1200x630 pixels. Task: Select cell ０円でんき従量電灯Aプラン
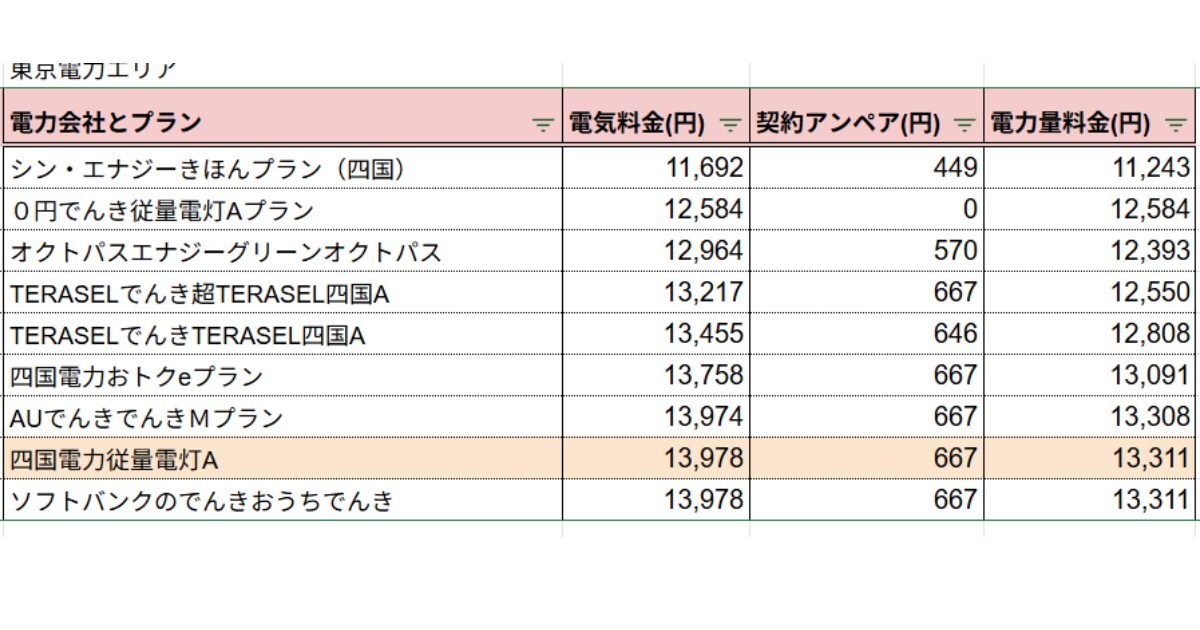click(x=282, y=210)
